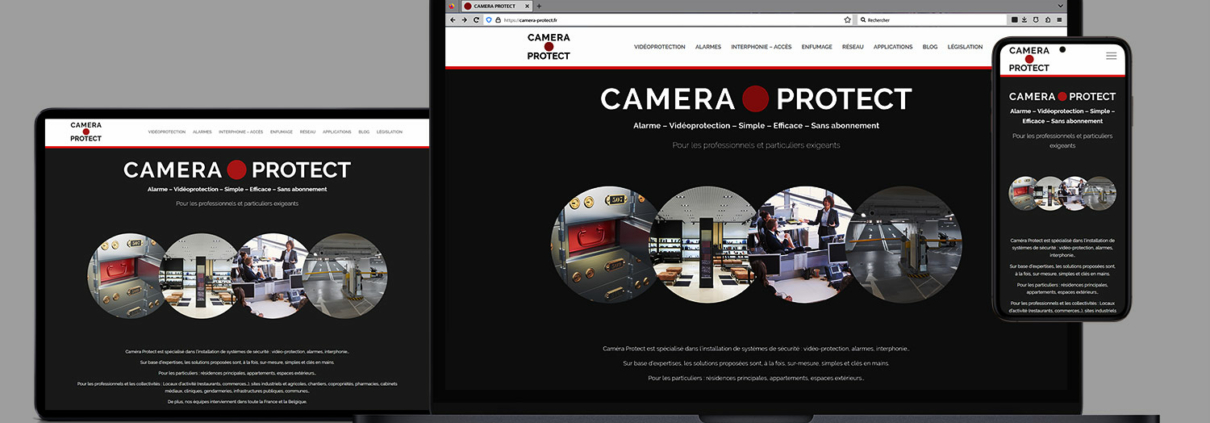Click the office meeting circular image on laptop
The width and height of the screenshot is (1210, 423).
pos(805,245)
